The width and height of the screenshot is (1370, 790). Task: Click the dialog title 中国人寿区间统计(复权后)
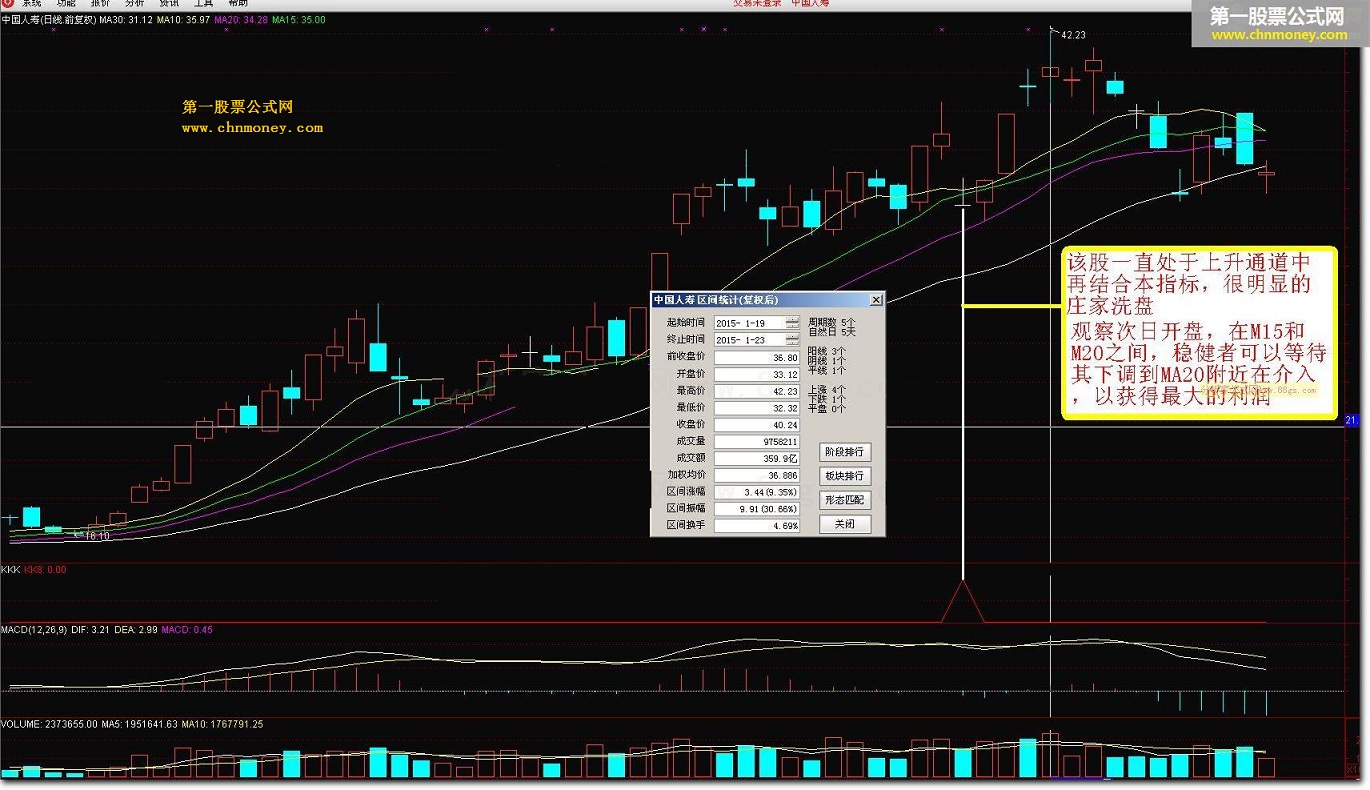pos(717,299)
